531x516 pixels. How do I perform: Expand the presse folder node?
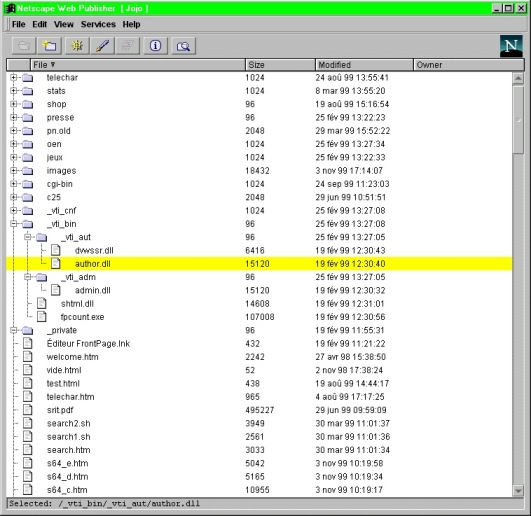(14, 117)
